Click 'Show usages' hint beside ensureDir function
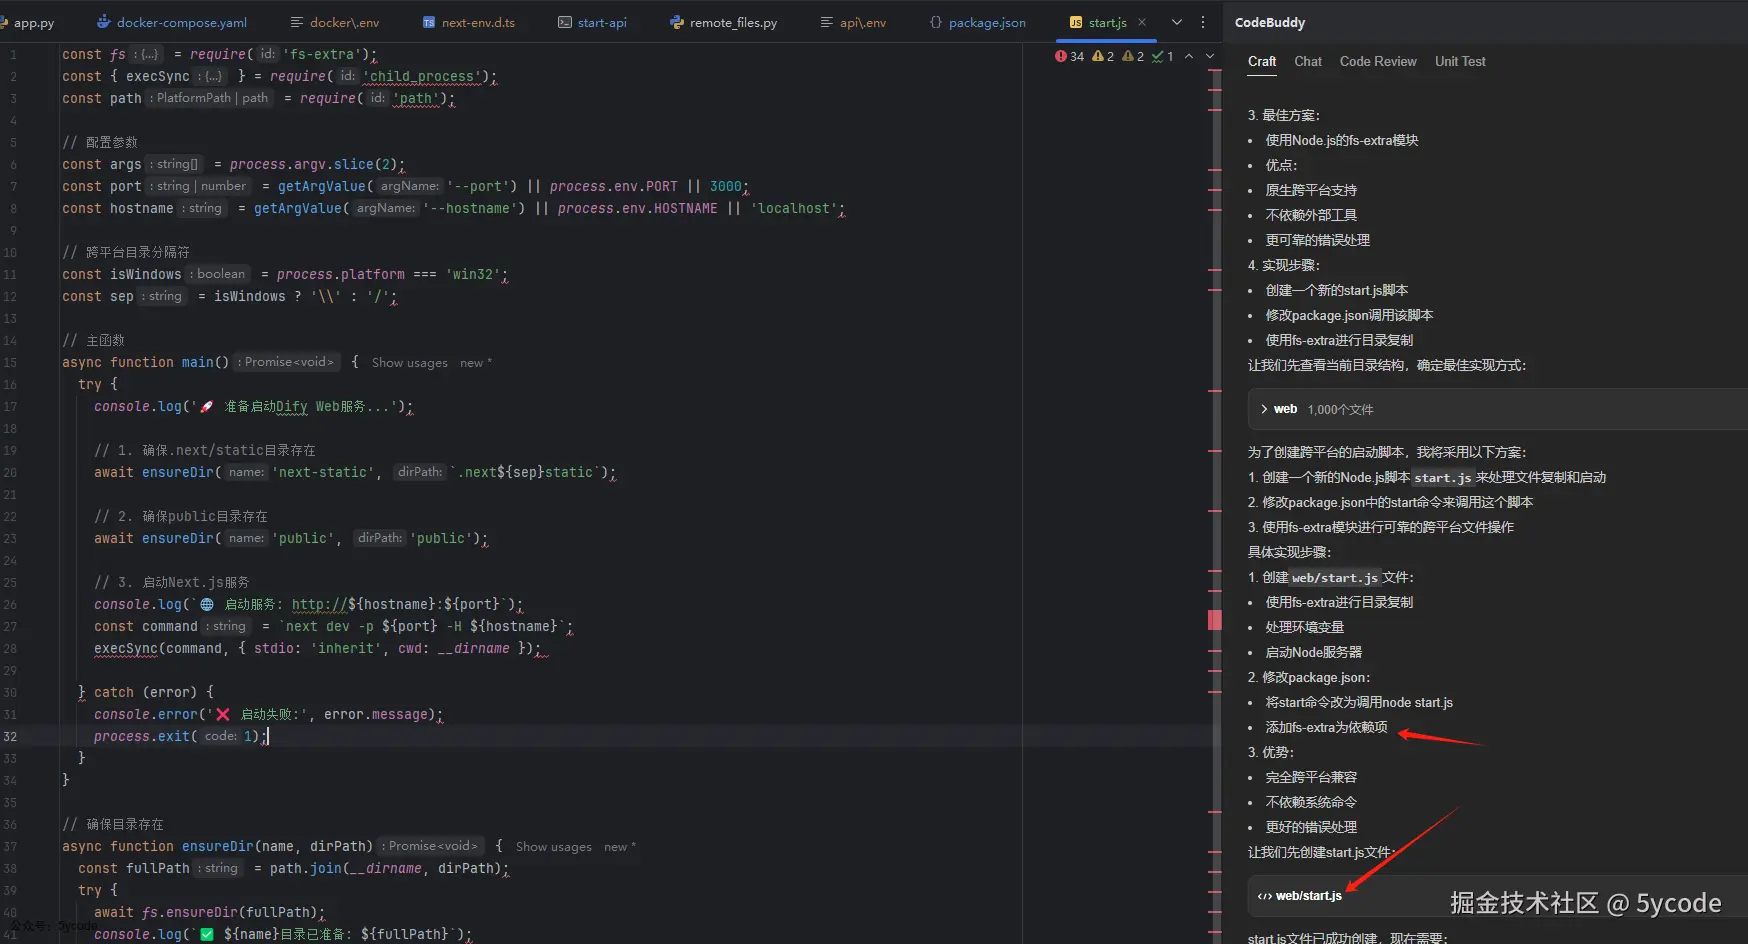The width and height of the screenshot is (1748, 944). (x=554, y=847)
